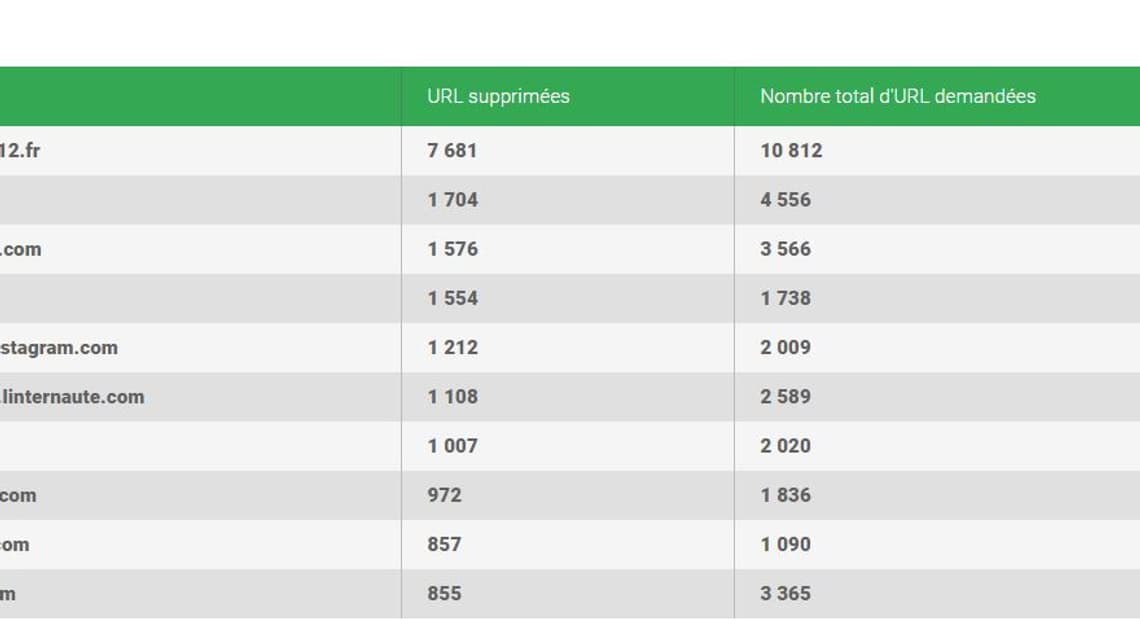This screenshot has width=1140, height=641.
Task: Click the "URL supprimées" column header
Action: click(x=498, y=96)
